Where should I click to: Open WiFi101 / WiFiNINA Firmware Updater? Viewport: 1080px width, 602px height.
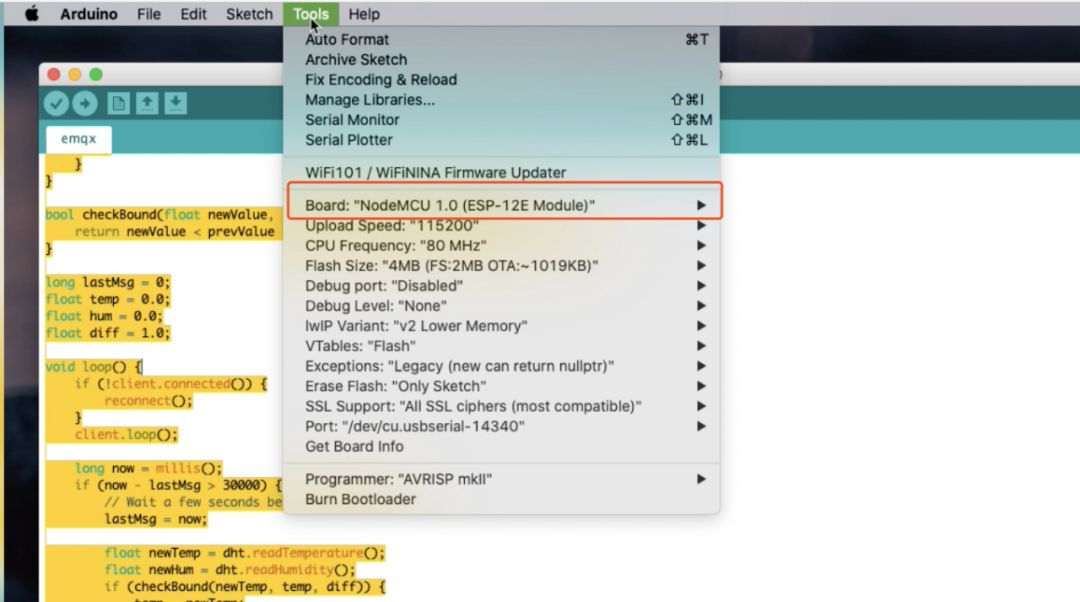pyautogui.click(x=501, y=173)
